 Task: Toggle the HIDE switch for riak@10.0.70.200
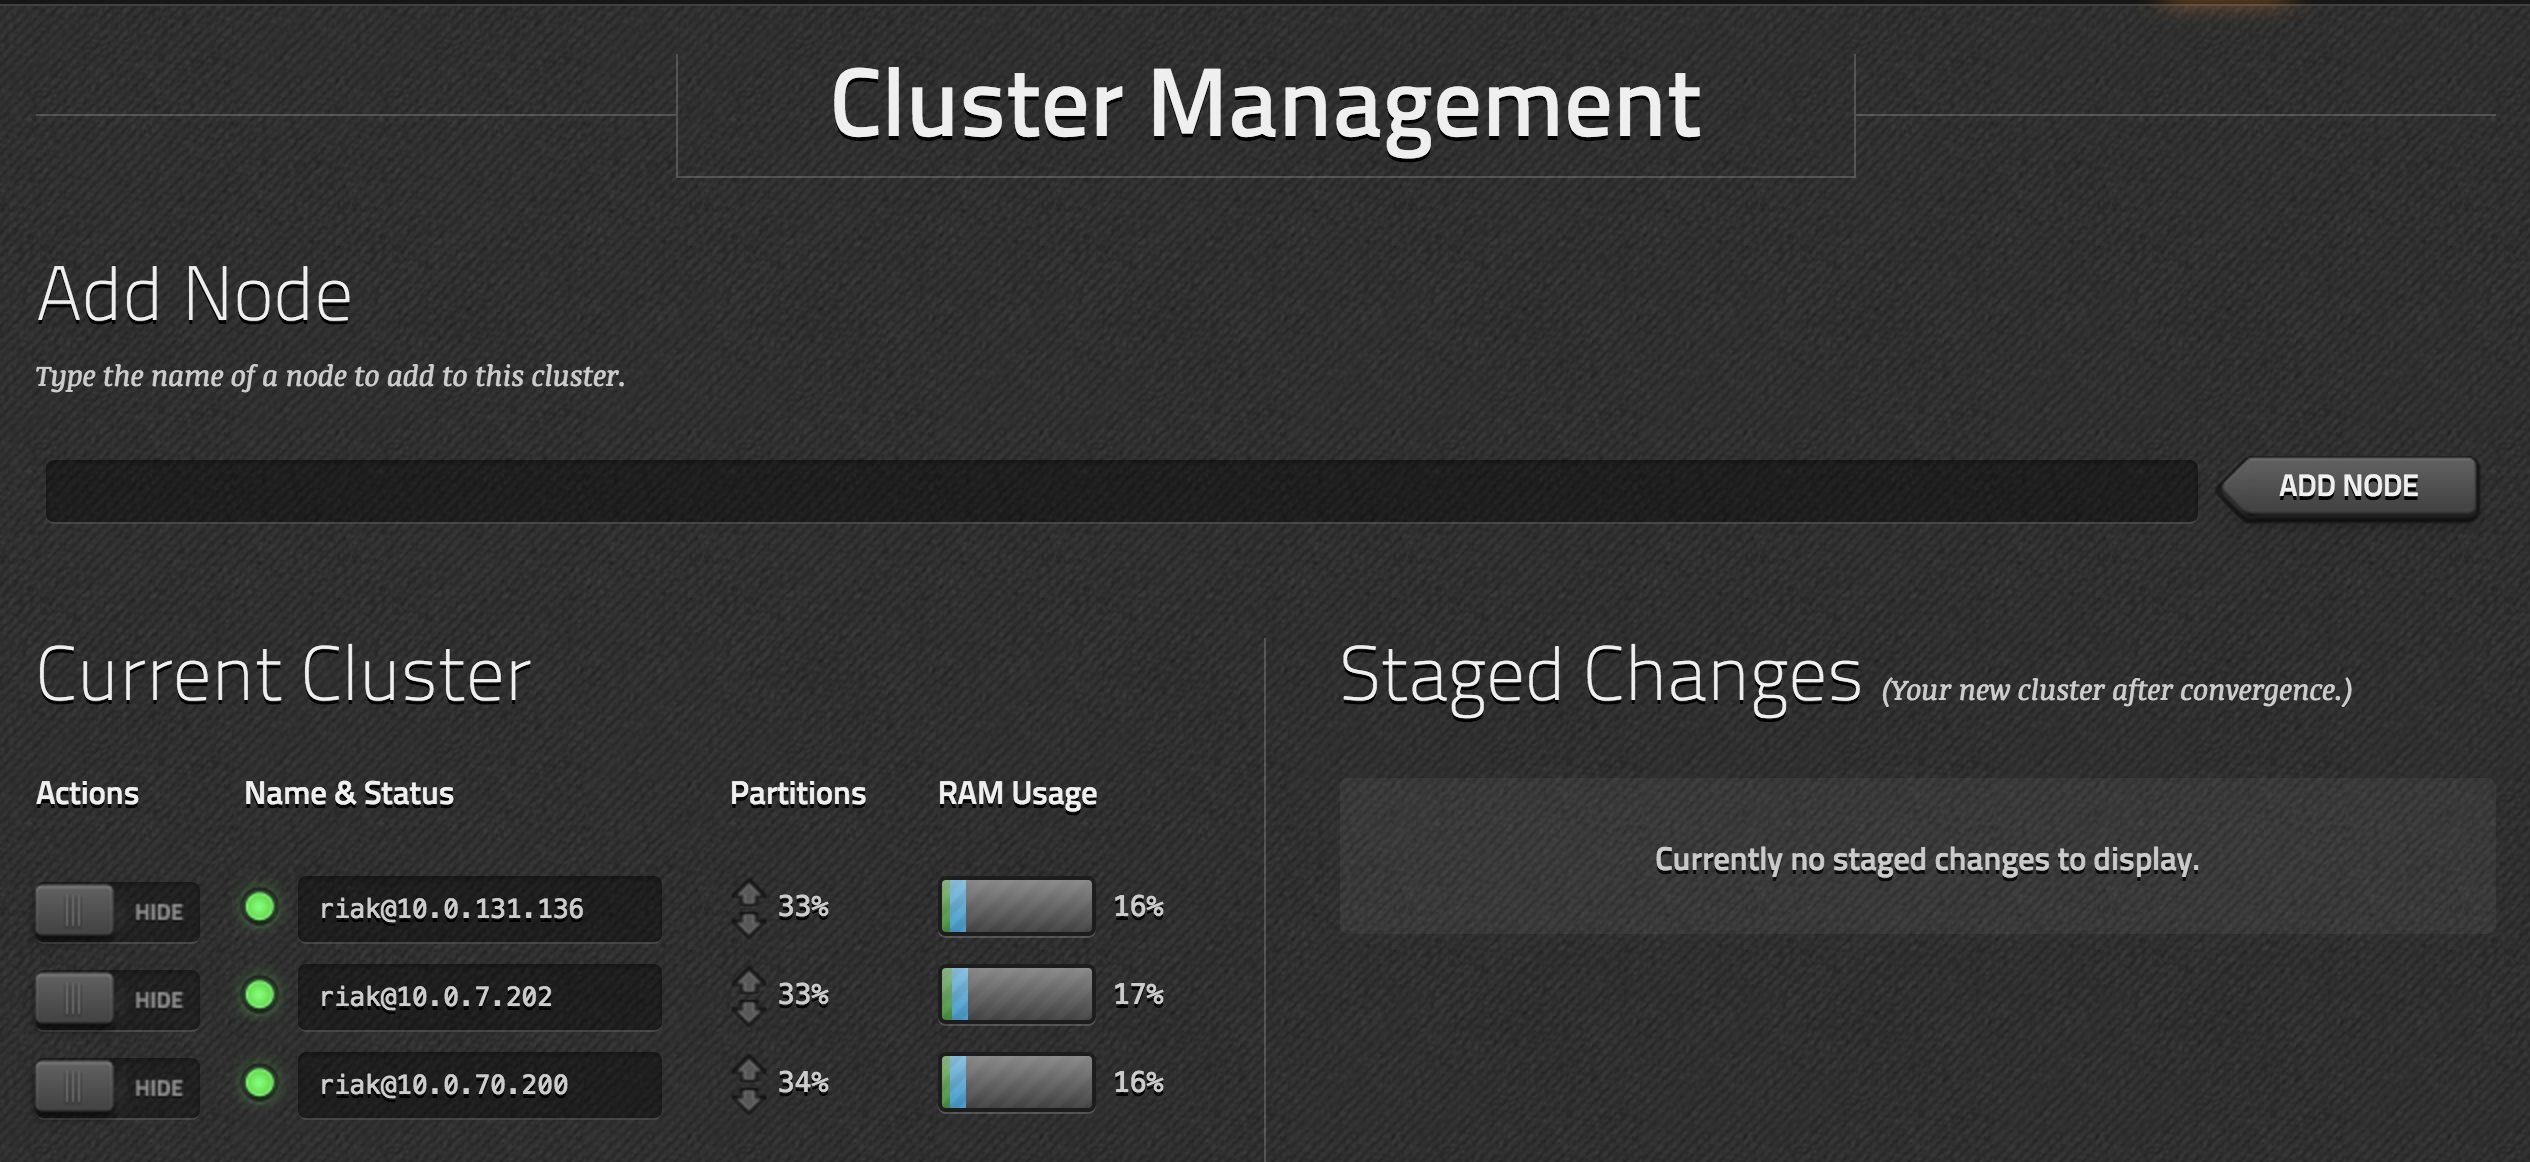click(x=116, y=1087)
